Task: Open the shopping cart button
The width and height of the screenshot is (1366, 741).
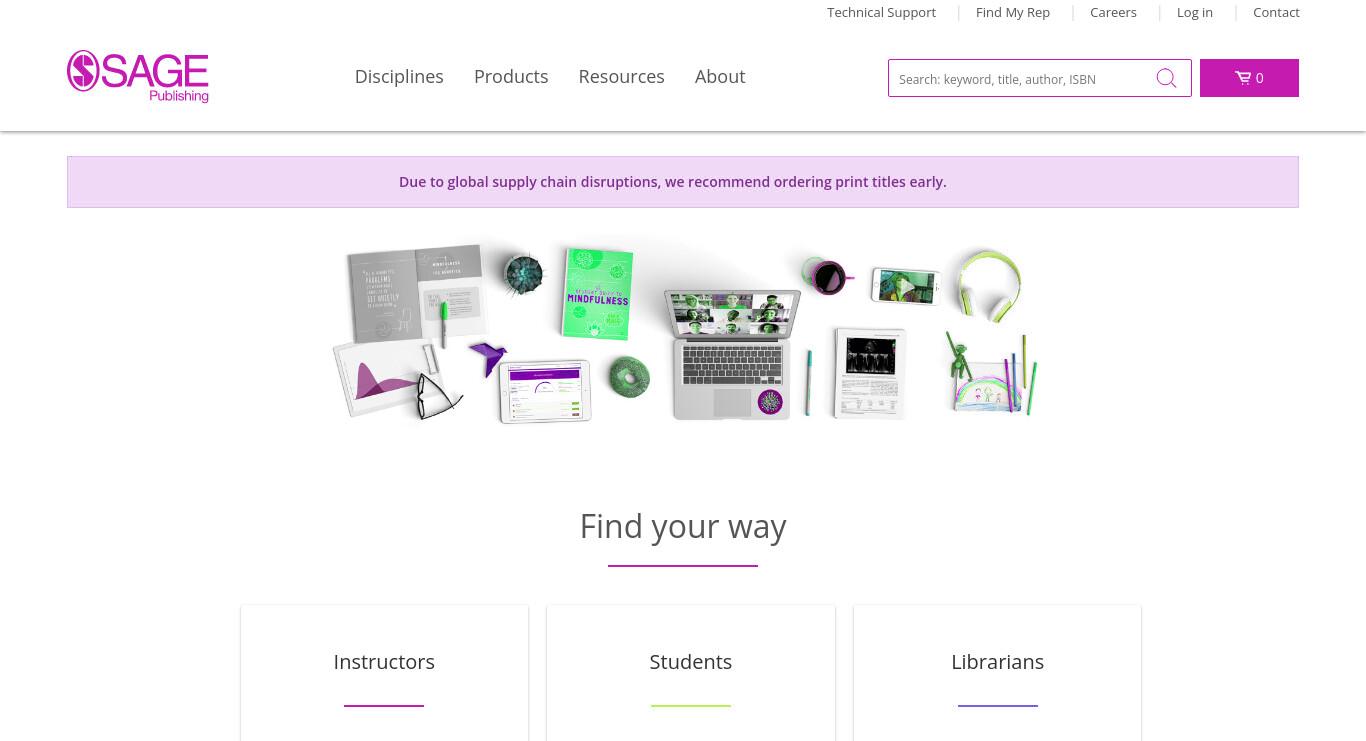Action: click(x=1249, y=78)
